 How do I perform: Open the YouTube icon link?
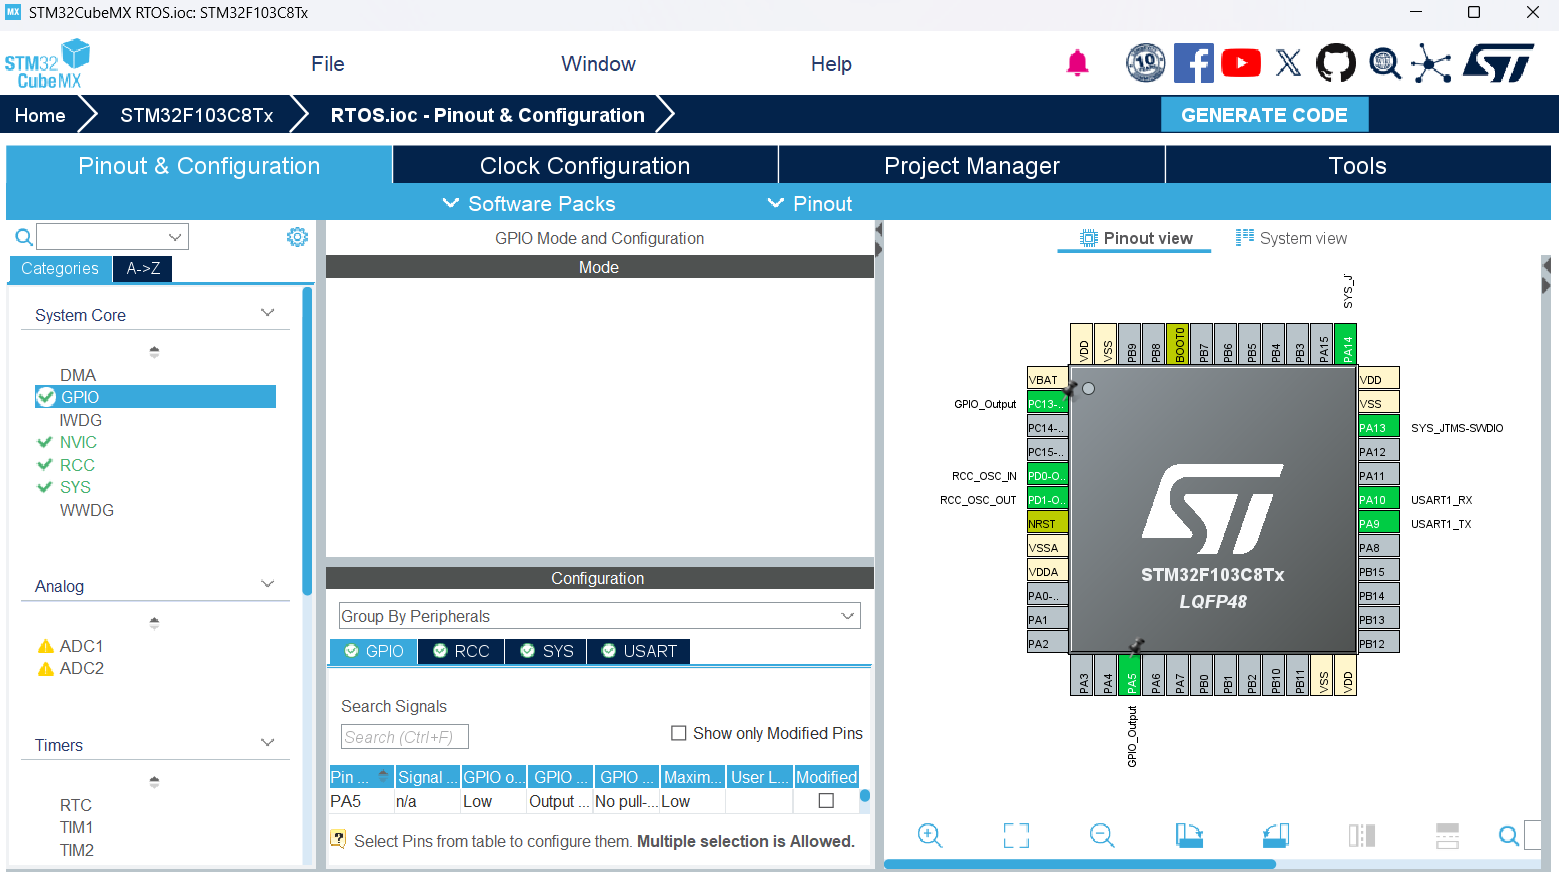coord(1241,63)
